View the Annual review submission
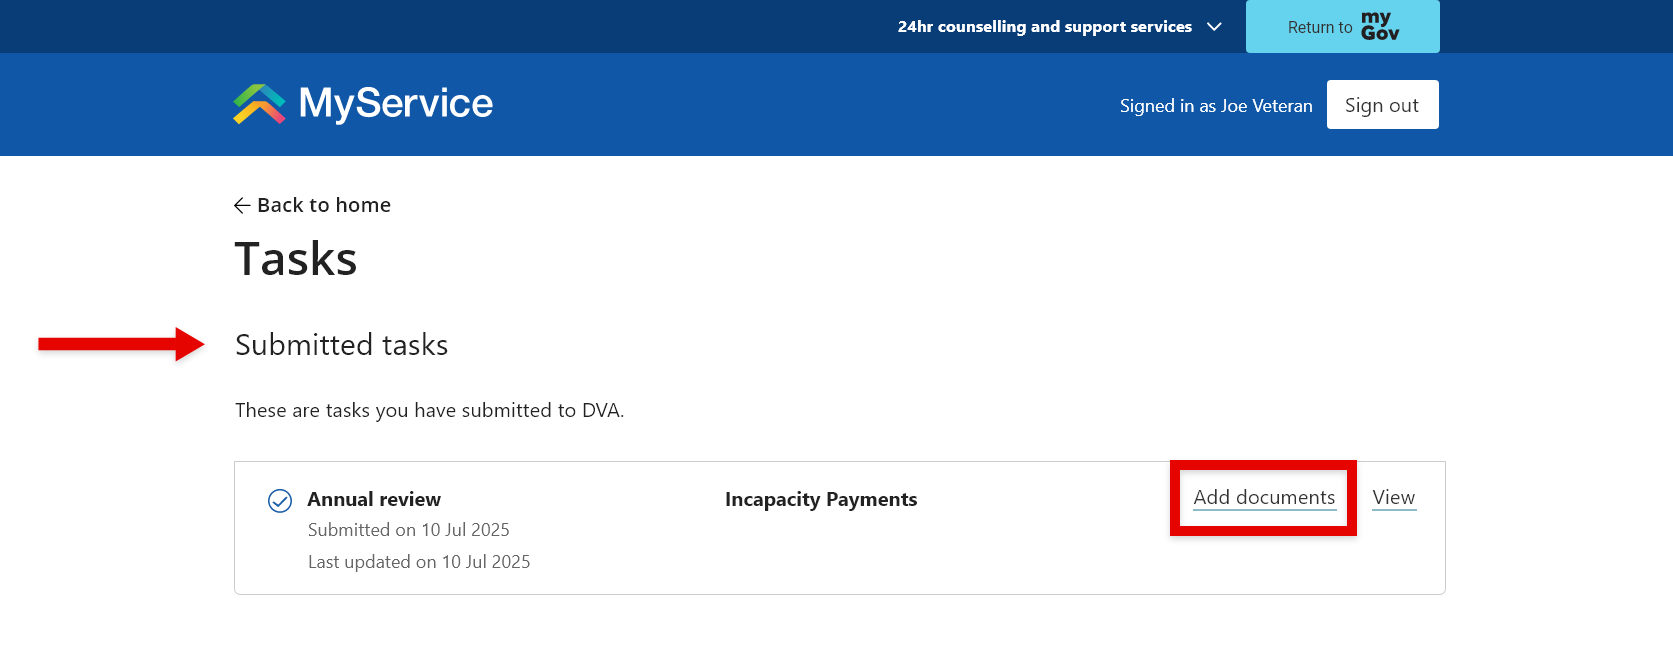This screenshot has width=1673, height=654. (x=1393, y=497)
